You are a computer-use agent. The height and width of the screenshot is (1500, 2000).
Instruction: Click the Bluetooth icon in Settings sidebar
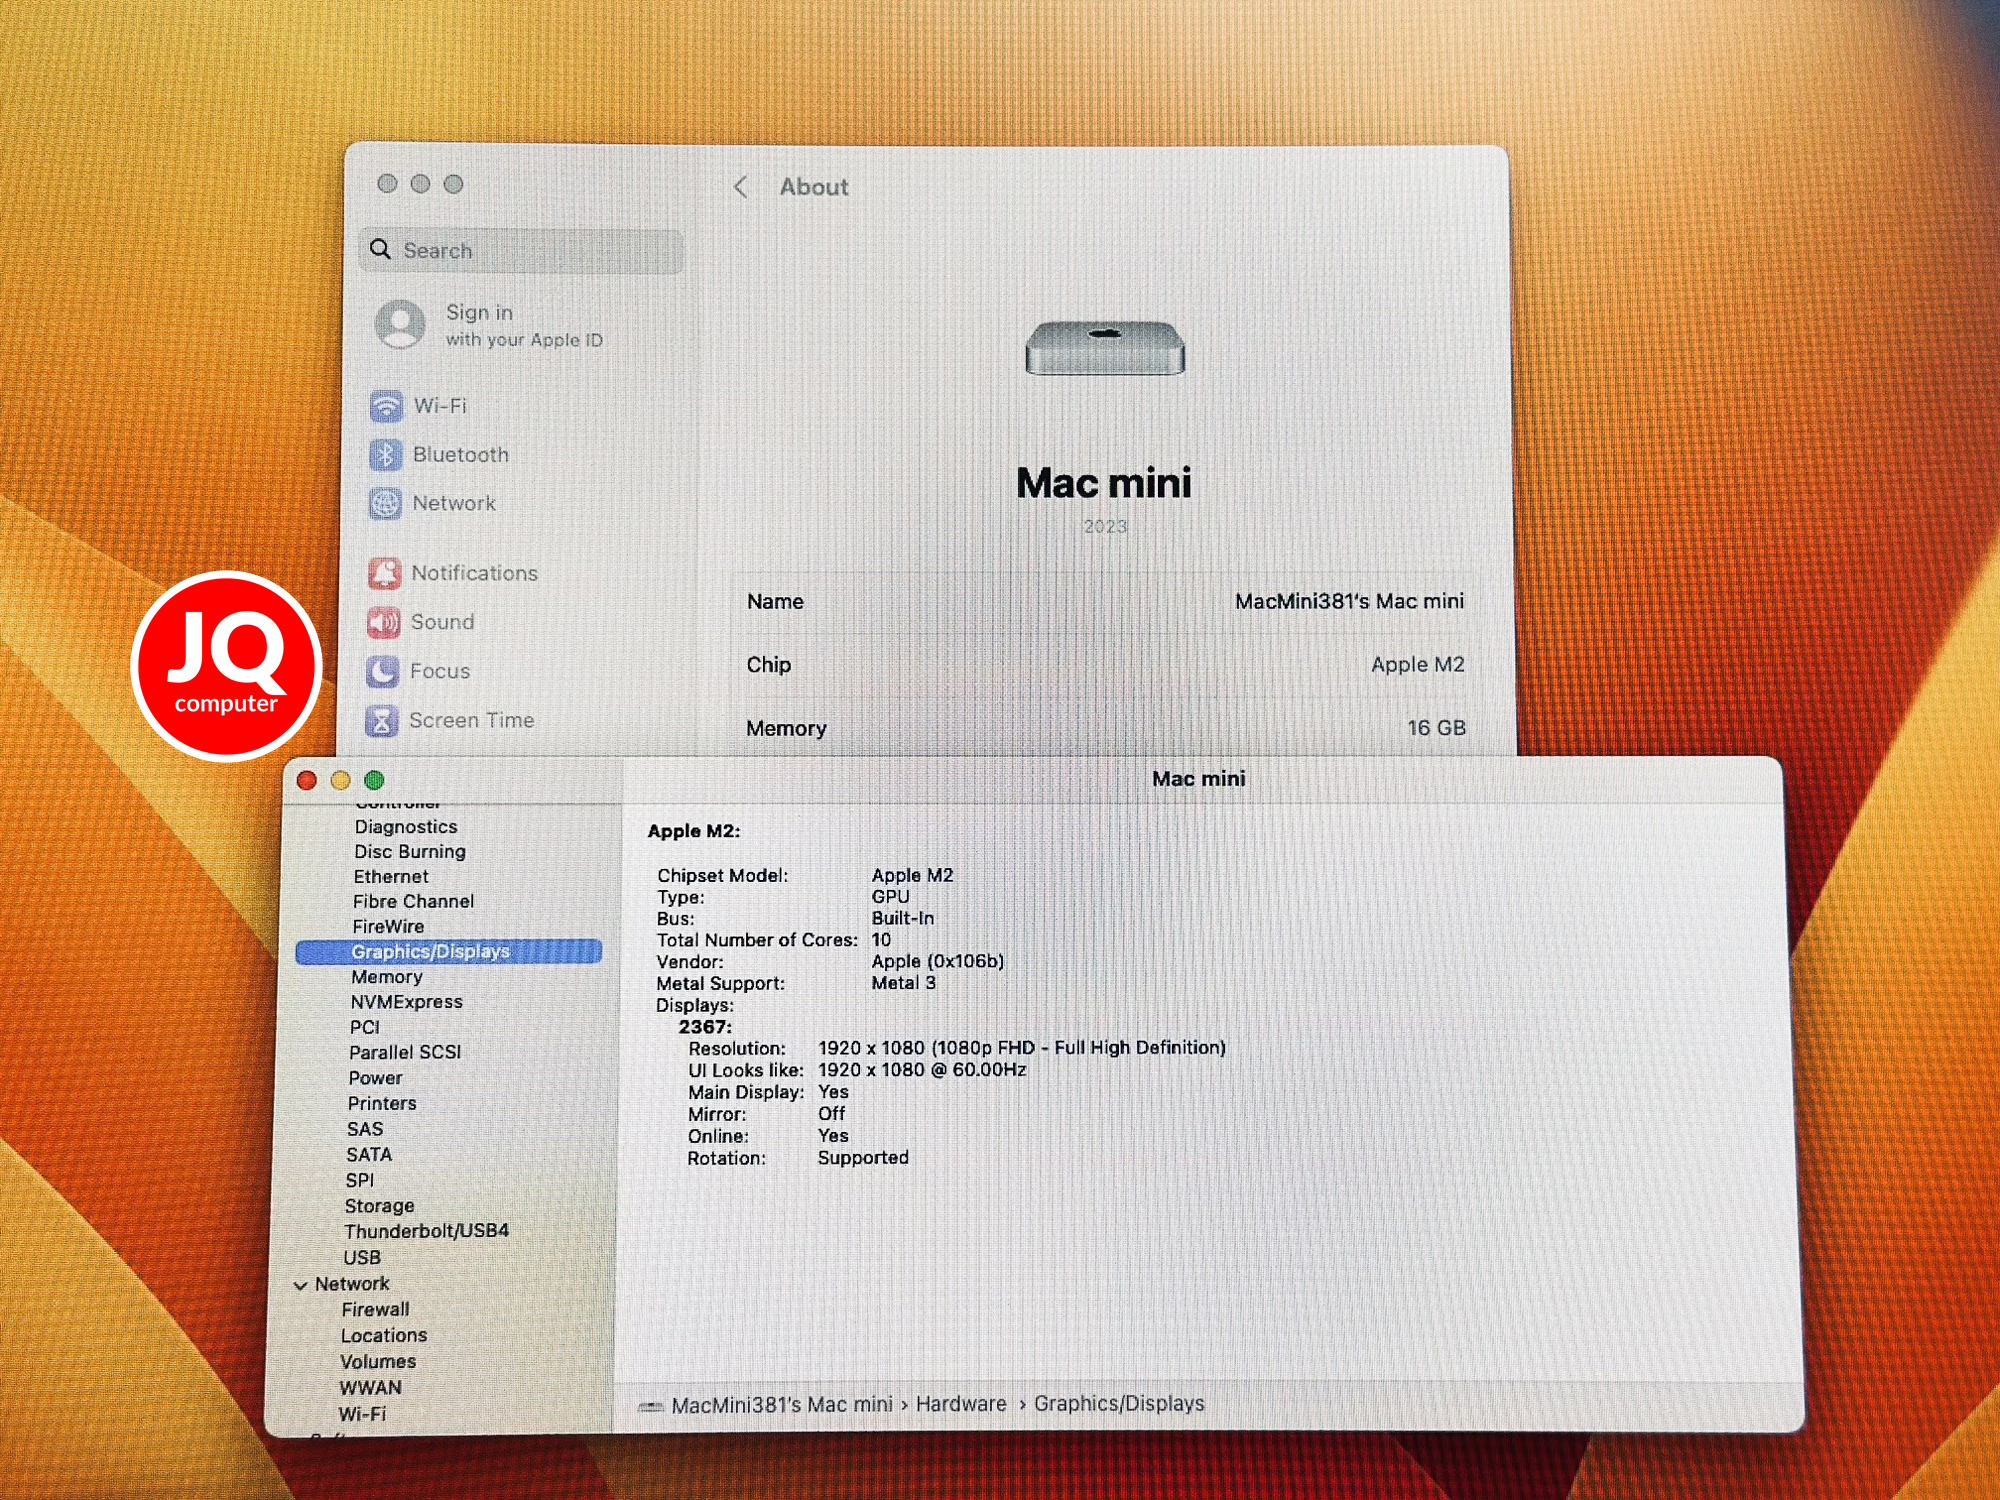(x=386, y=455)
